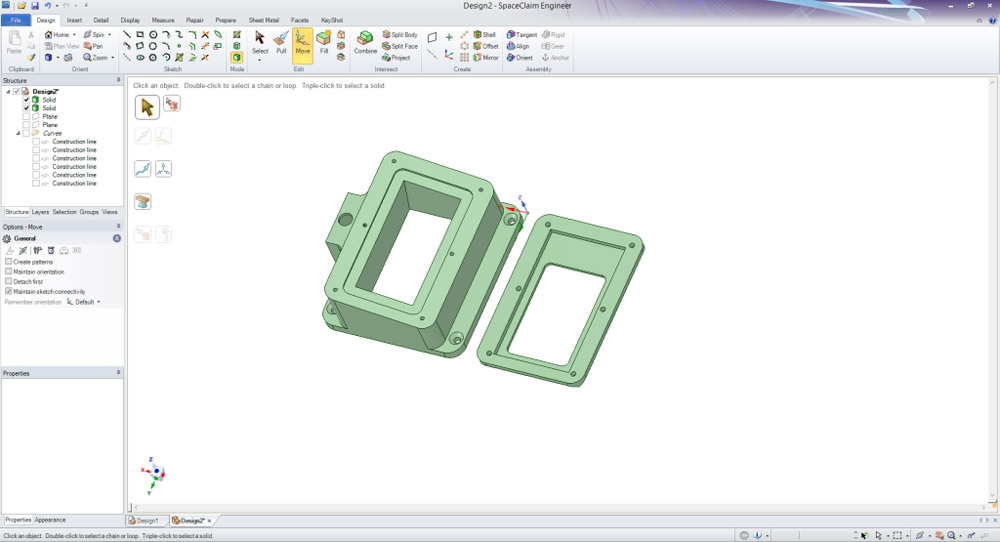Toggle the Detach first checkbox
This screenshot has width=1000, height=542.
9,282
